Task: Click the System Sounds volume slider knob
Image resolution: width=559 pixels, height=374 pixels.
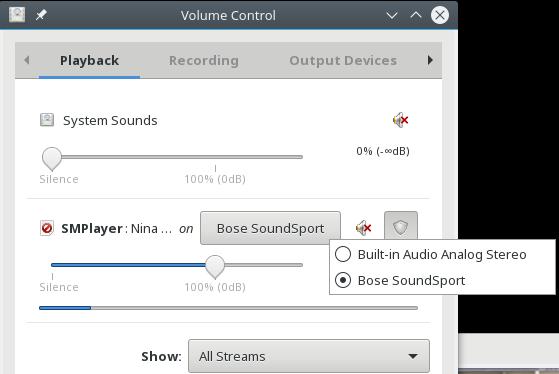Action: [52, 159]
